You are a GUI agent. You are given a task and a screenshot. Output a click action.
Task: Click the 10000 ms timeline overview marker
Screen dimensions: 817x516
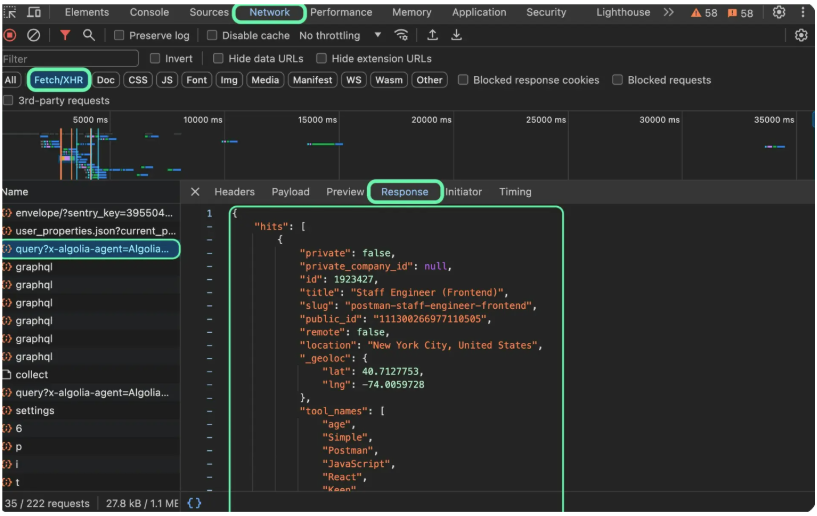[203, 120]
